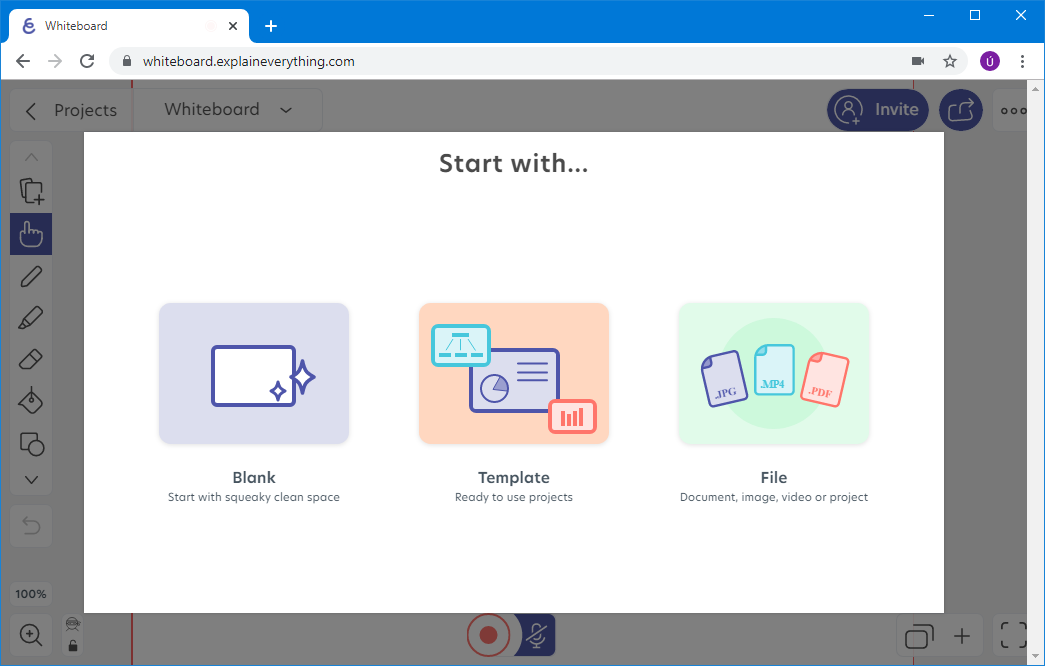Expand toolbar with down chevron
1045x666 pixels.
click(31, 480)
